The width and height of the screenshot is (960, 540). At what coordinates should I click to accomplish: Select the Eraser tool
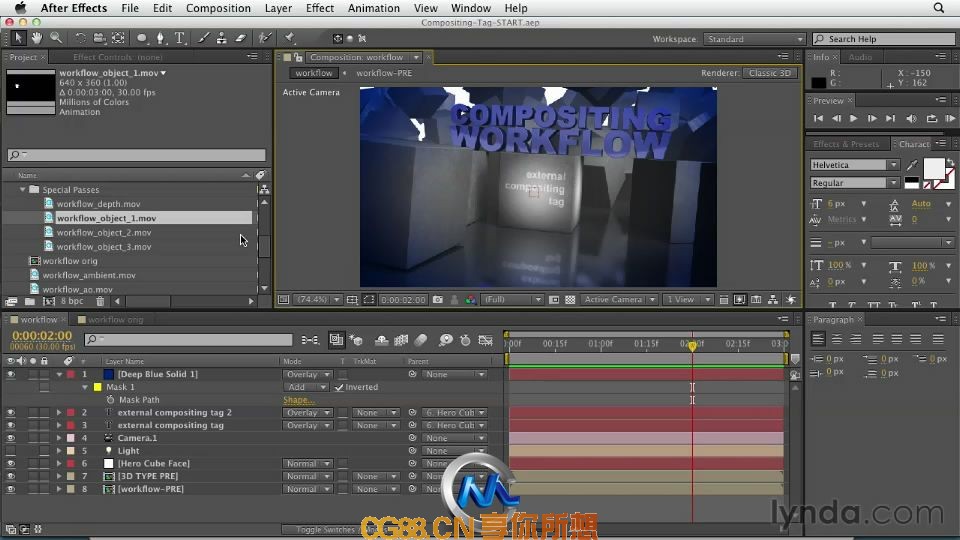(x=241, y=38)
